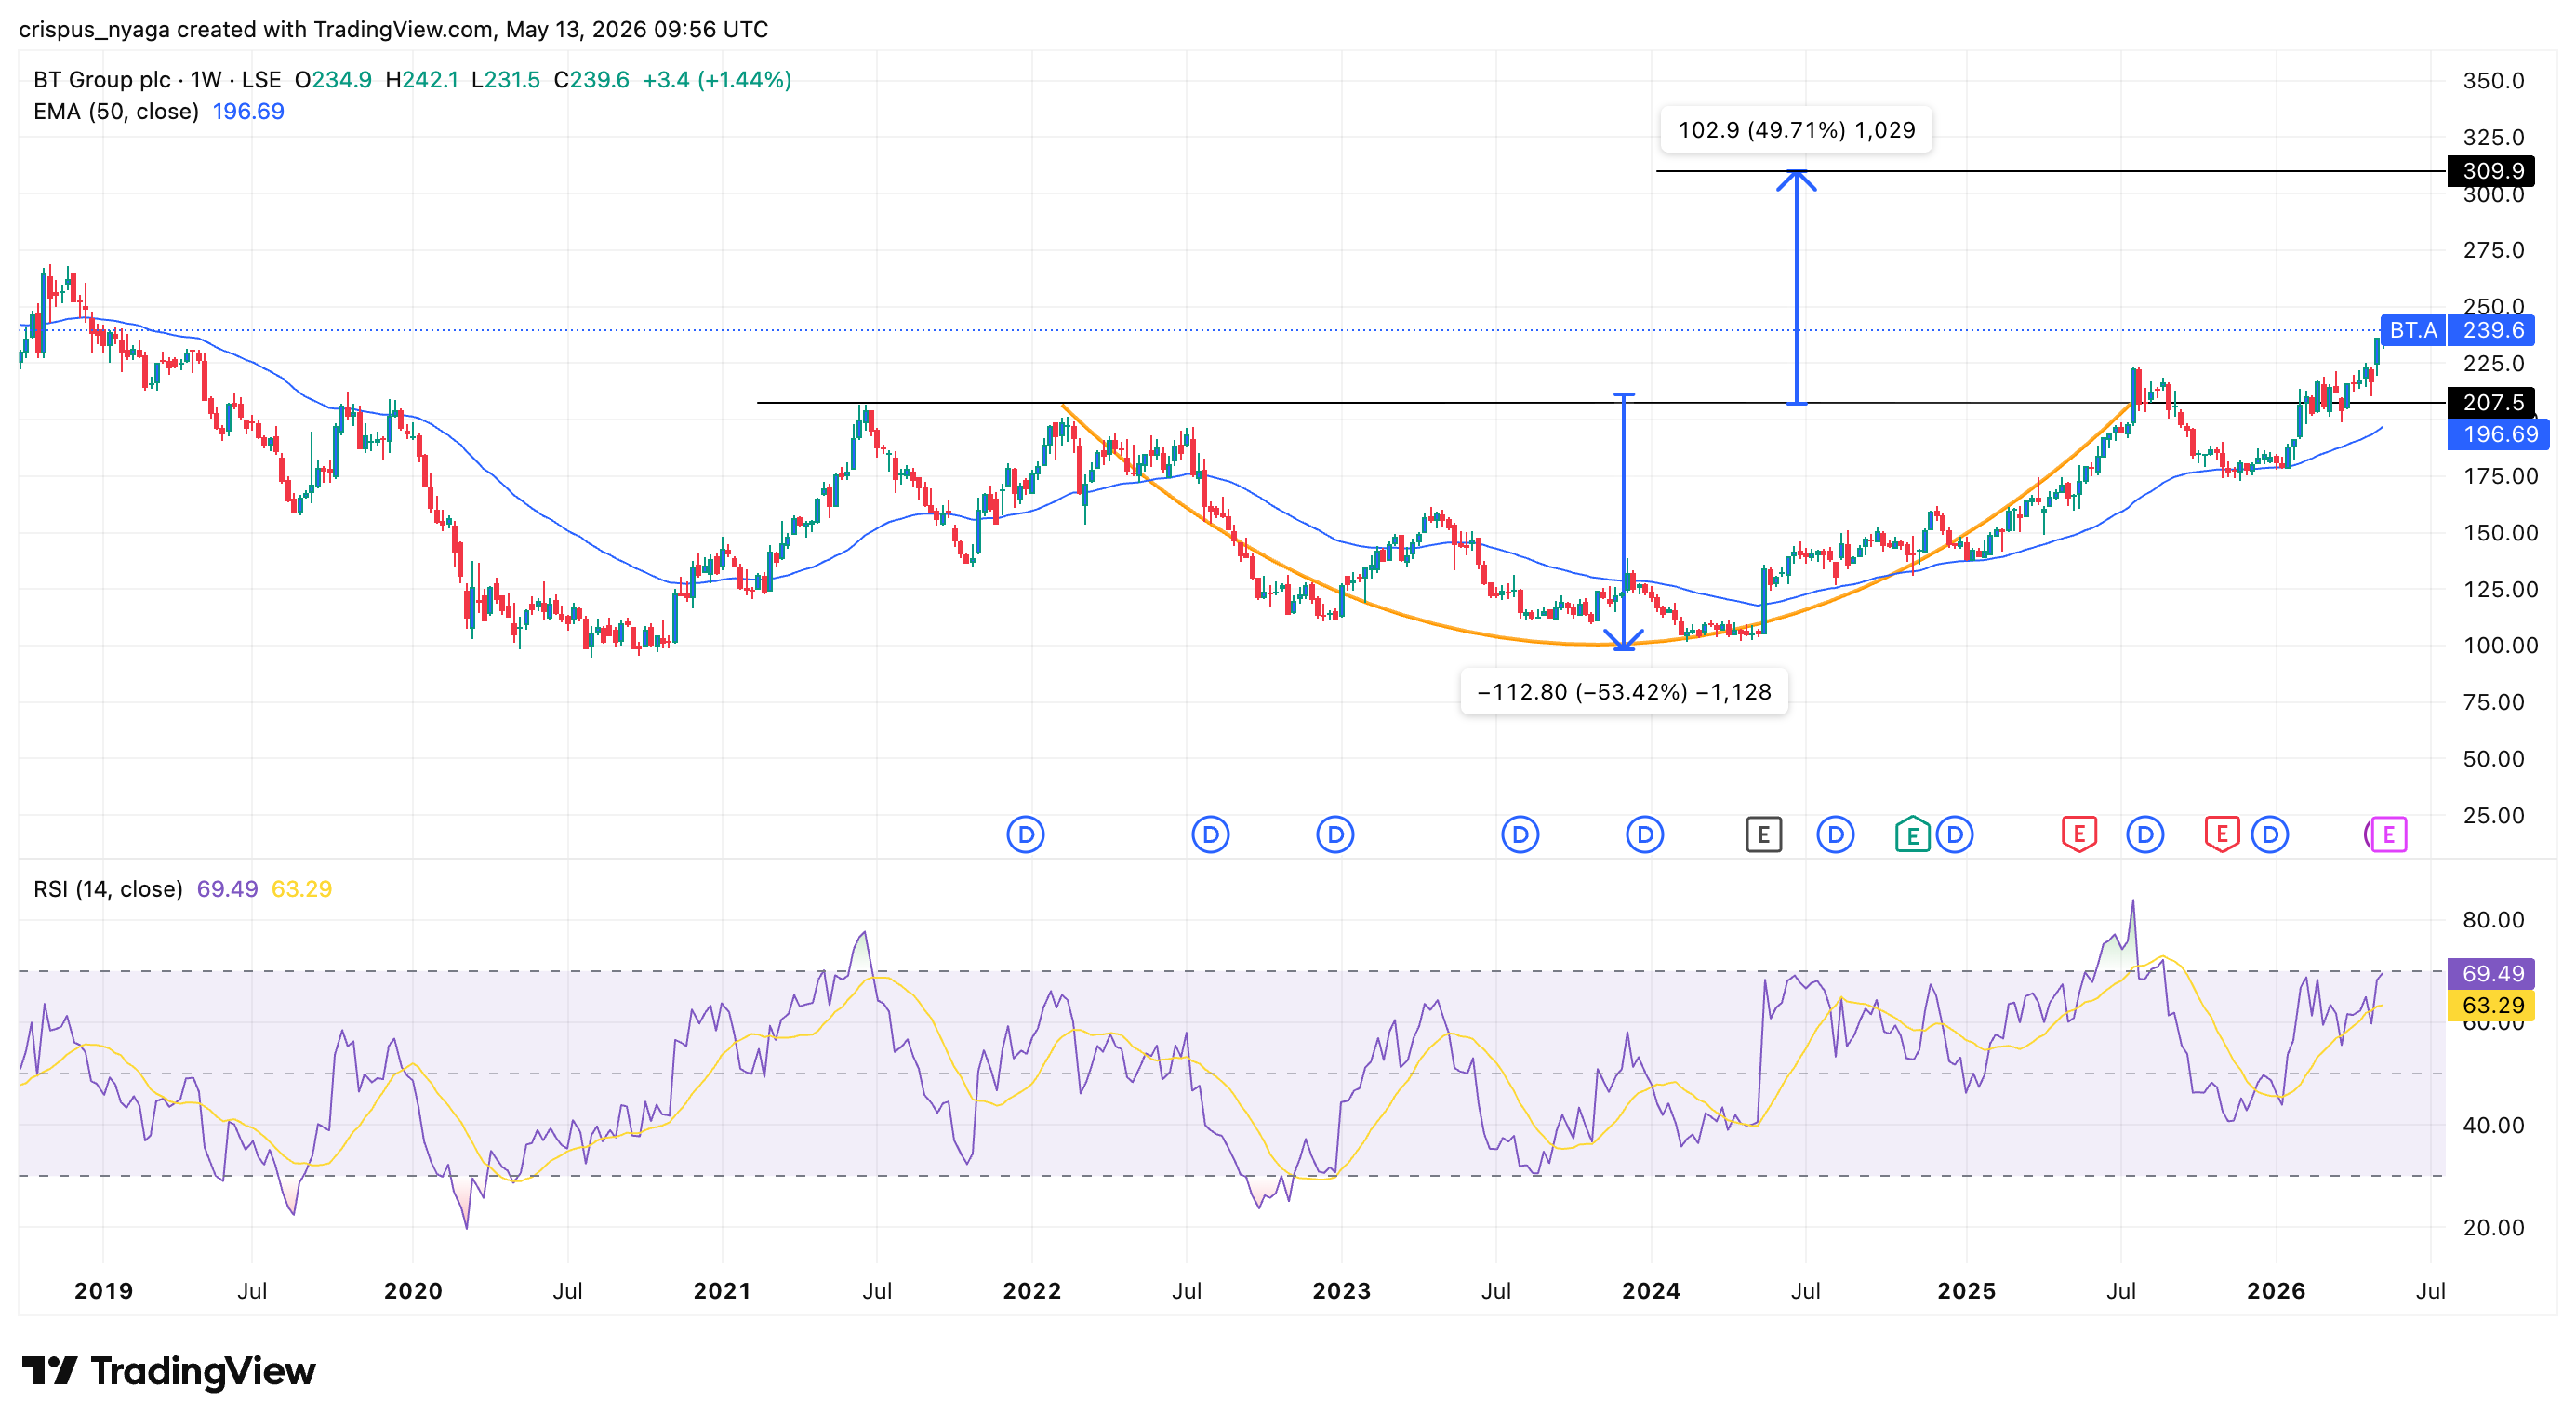Click the C239.6 close value

click(592, 80)
